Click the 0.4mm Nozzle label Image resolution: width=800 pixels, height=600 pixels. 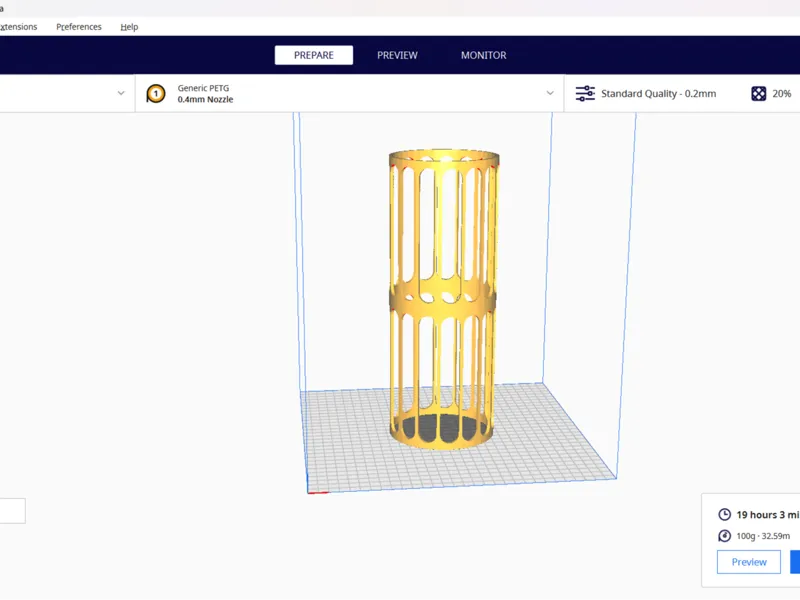click(x=205, y=99)
